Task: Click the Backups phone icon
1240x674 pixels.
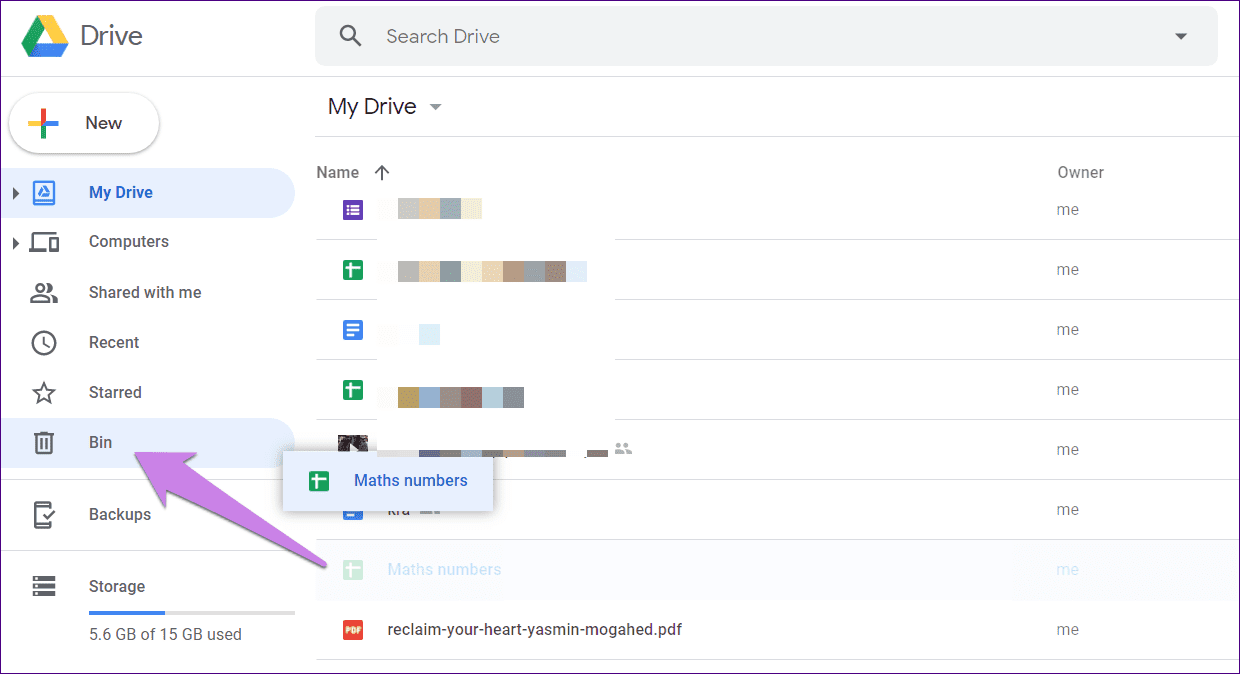Action: coord(44,514)
